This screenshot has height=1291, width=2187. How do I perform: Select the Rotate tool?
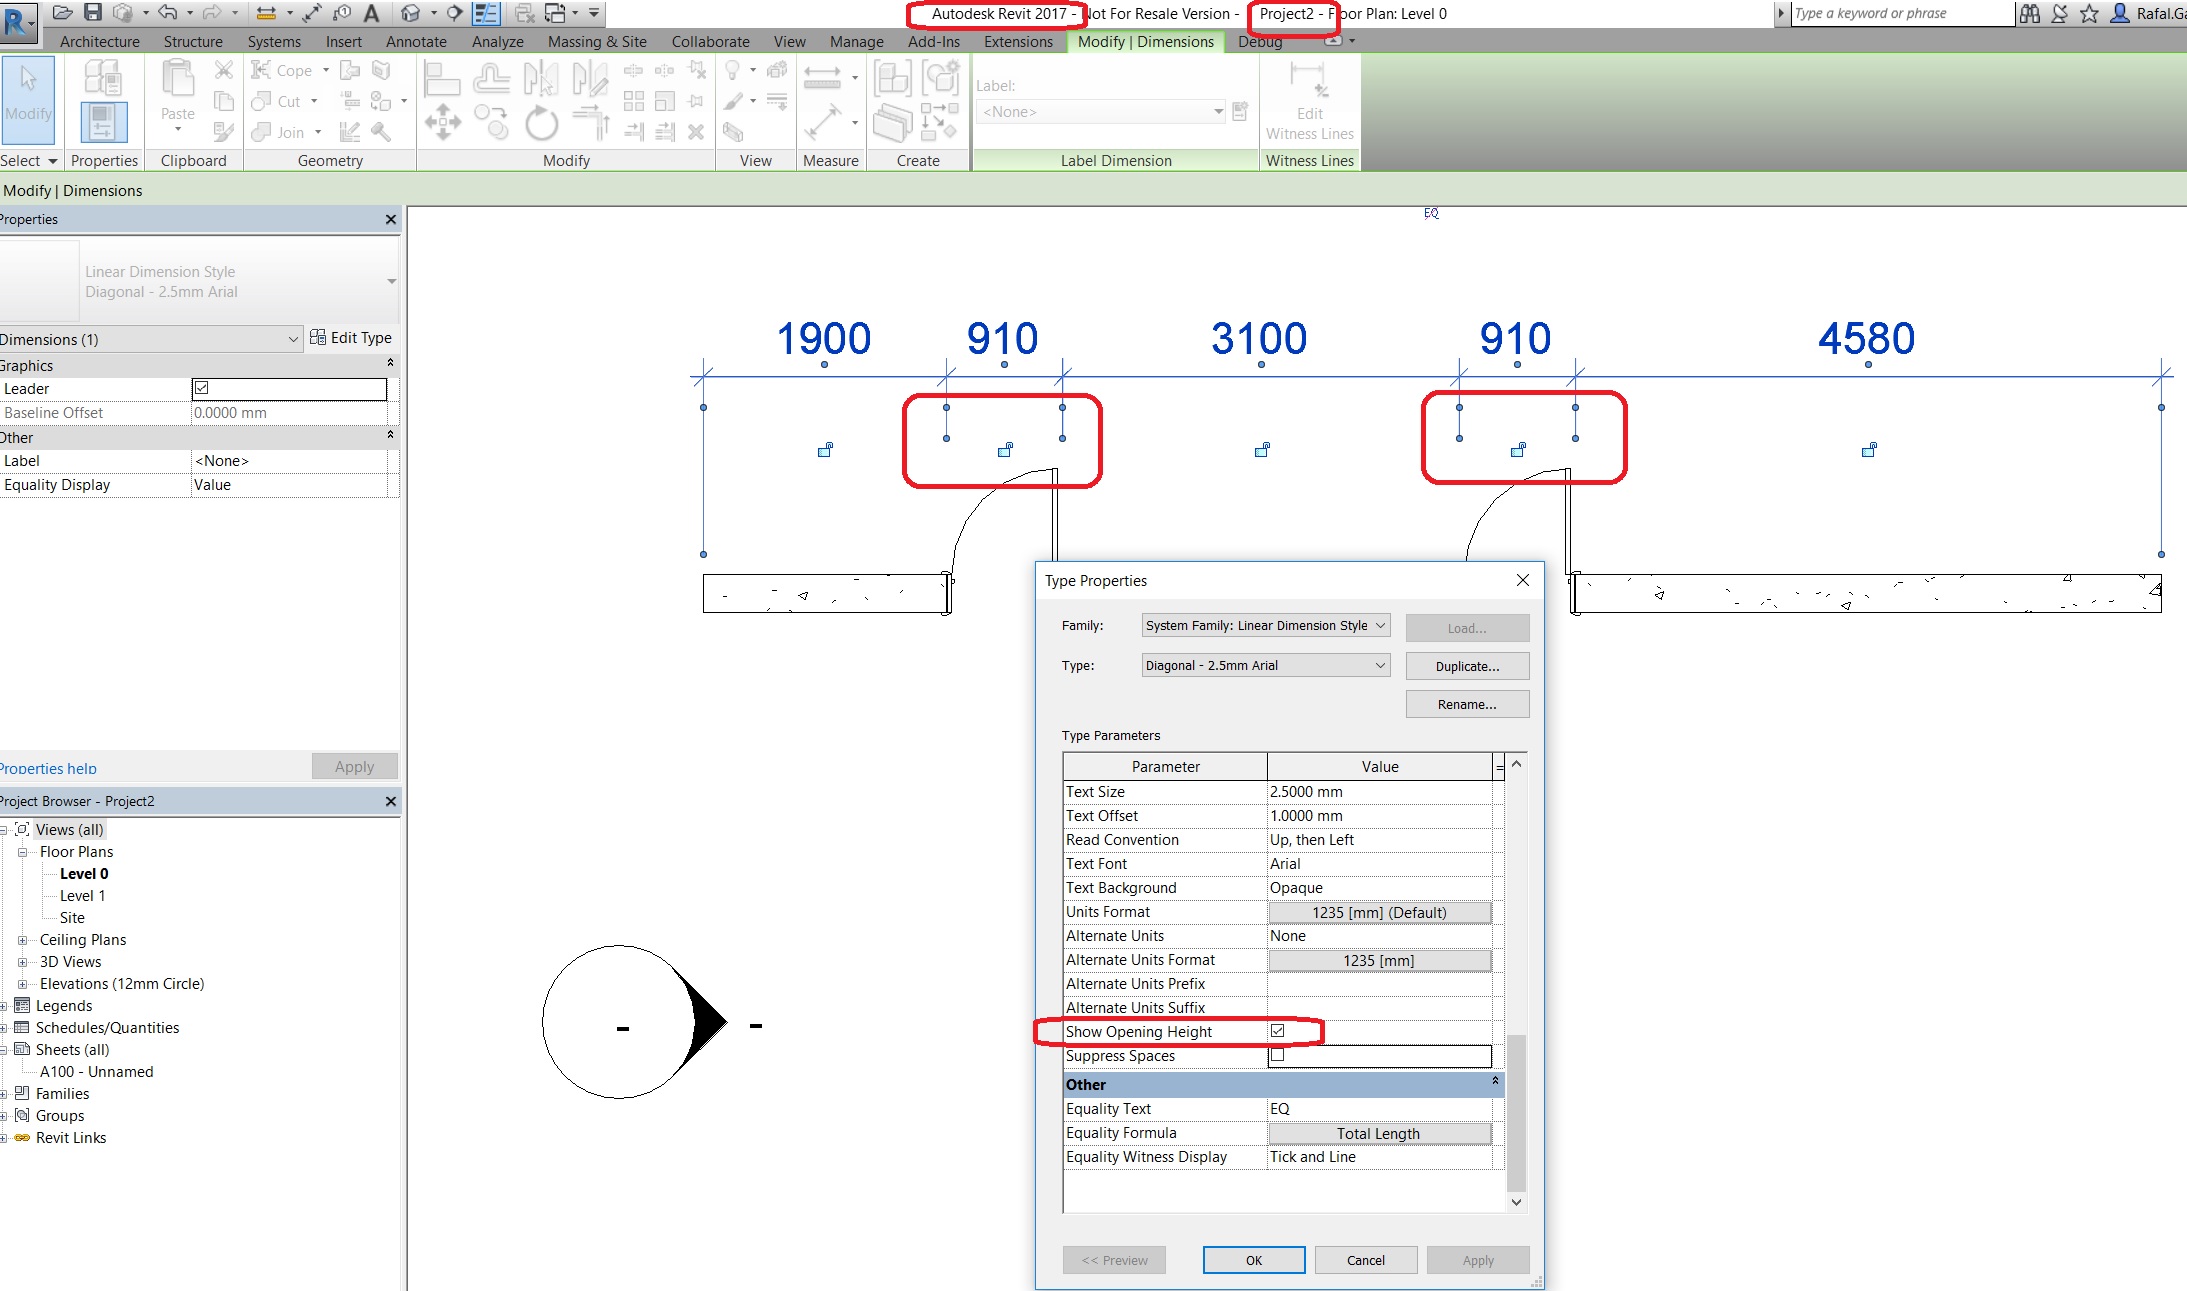click(x=541, y=124)
